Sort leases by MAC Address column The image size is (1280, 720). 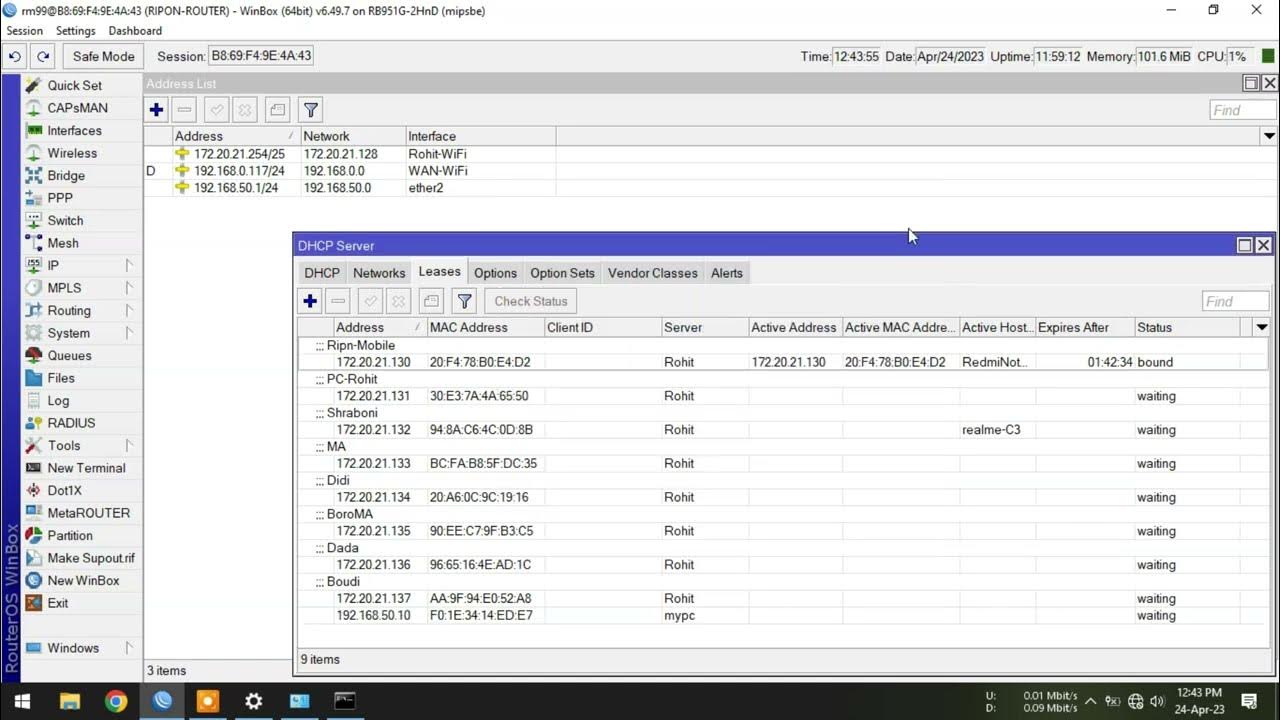[x=484, y=327]
